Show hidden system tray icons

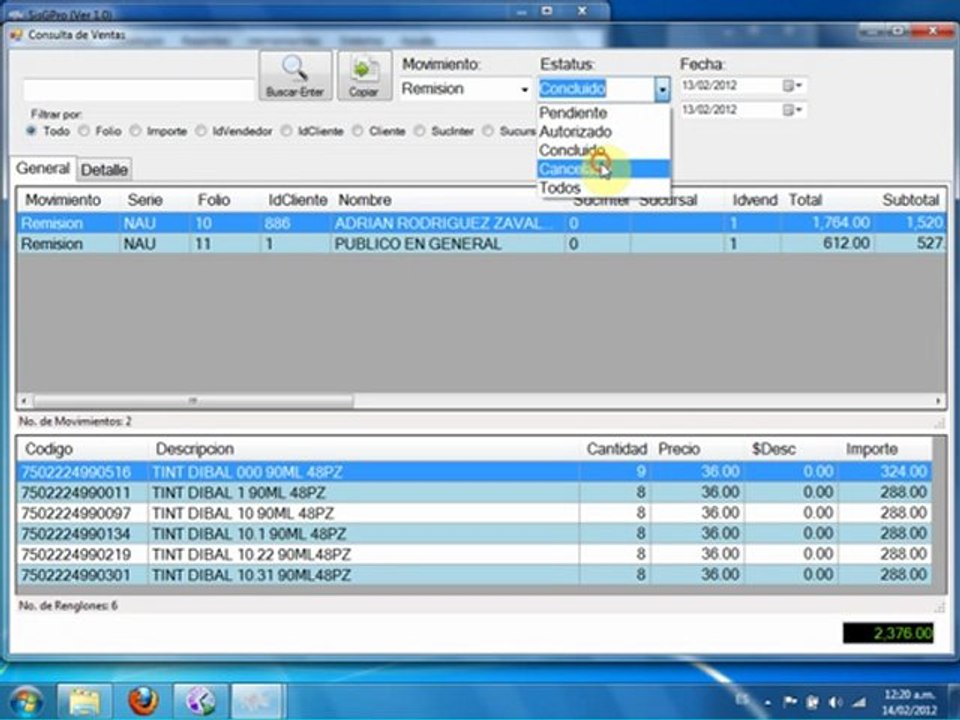768,703
